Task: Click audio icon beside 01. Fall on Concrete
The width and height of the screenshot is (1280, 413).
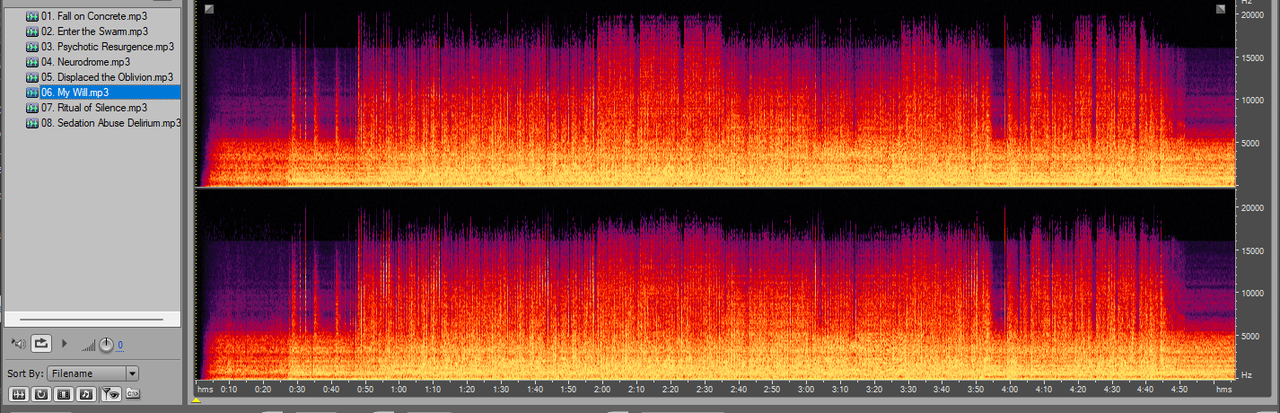Action: 31,17
